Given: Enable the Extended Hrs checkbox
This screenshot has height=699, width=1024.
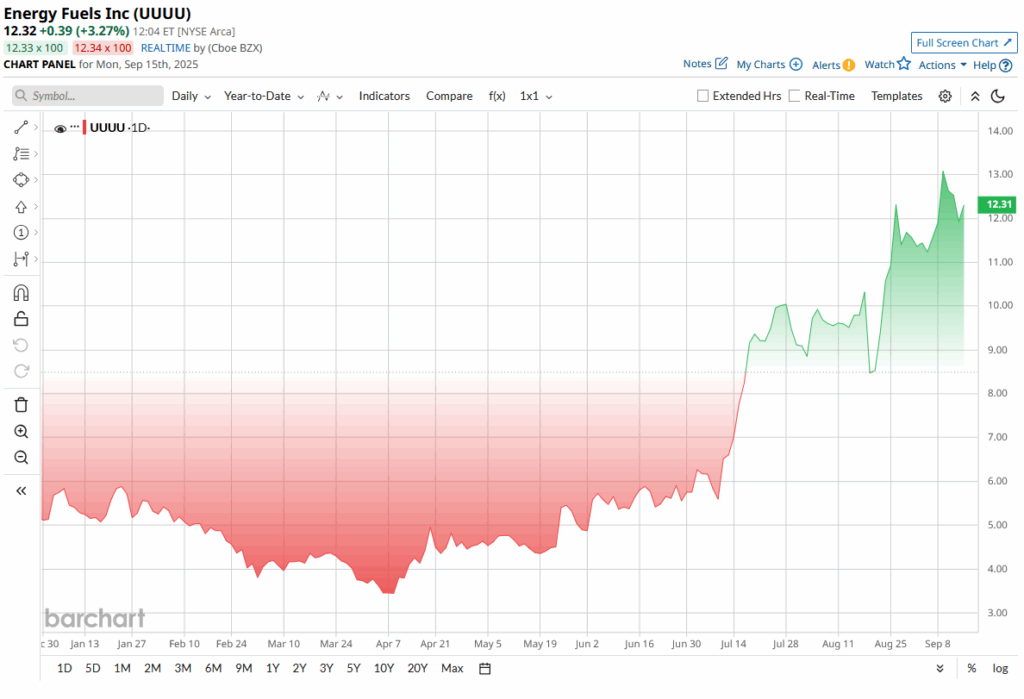Looking at the screenshot, I should pyautogui.click(x=703, y=96).
